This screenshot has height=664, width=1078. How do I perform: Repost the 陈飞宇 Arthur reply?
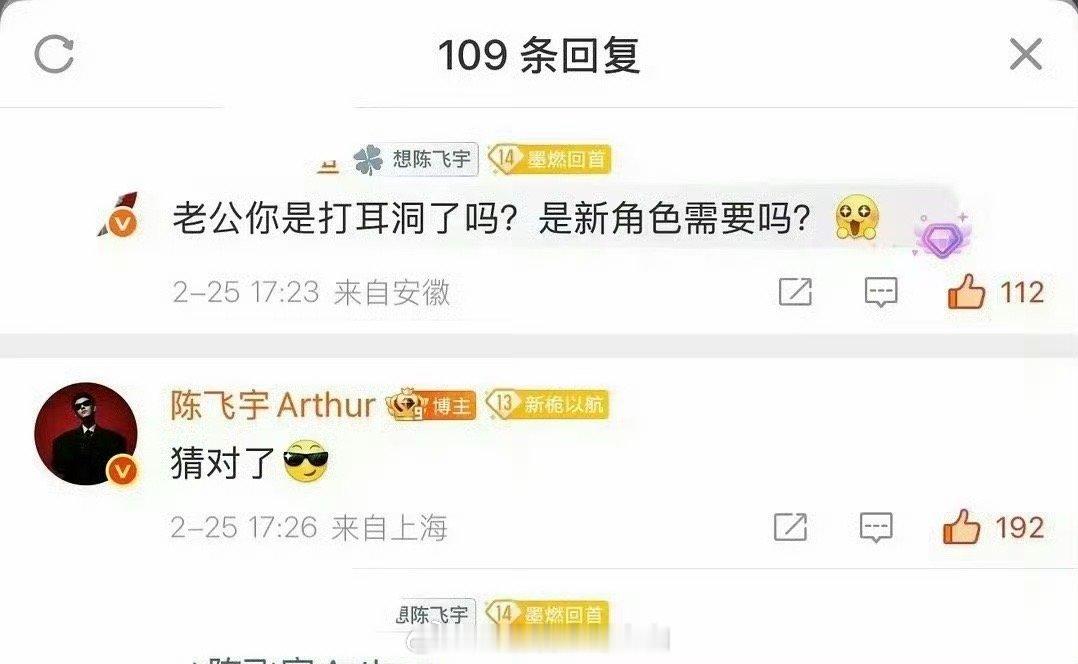tap(790, 527)
